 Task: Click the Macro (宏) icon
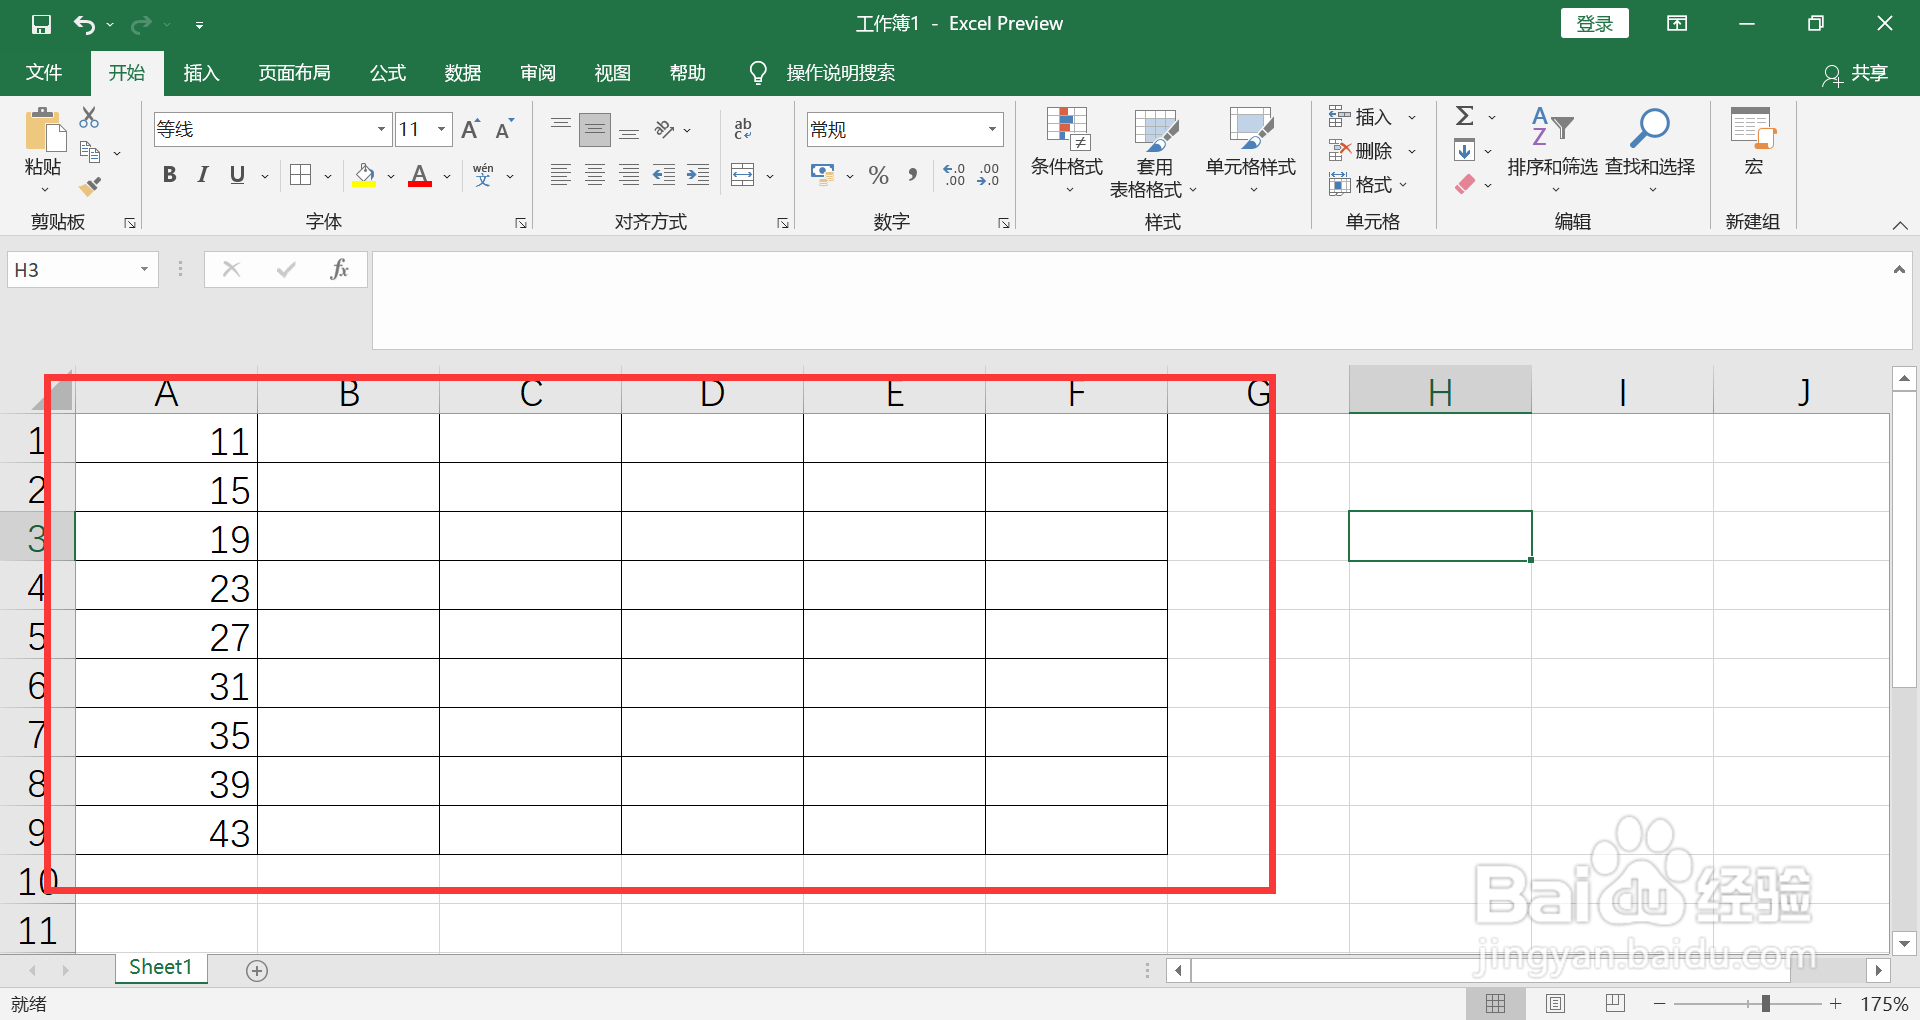(1753, 141)
